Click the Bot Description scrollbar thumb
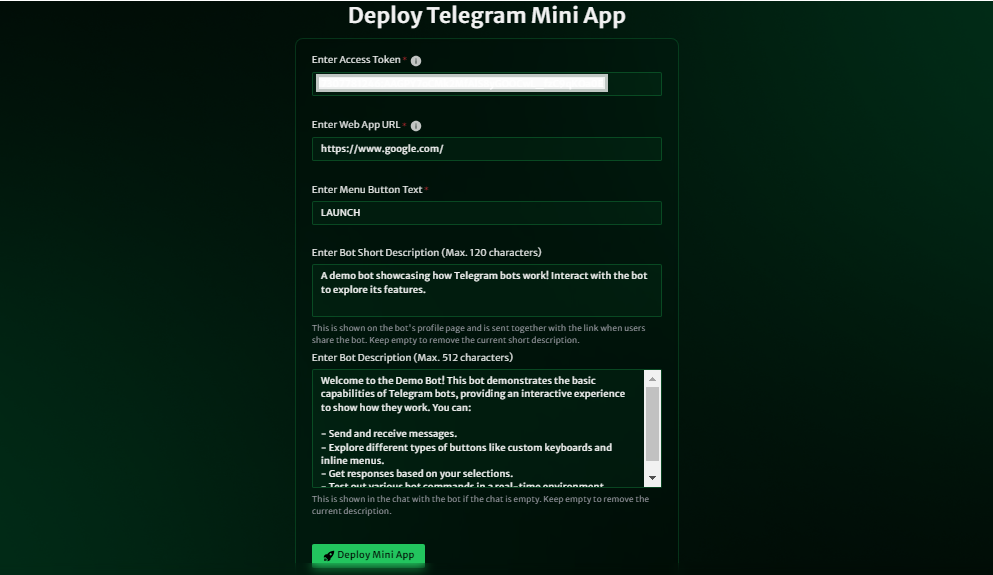This screenshot has height=575, width=993. coord(652,424)
